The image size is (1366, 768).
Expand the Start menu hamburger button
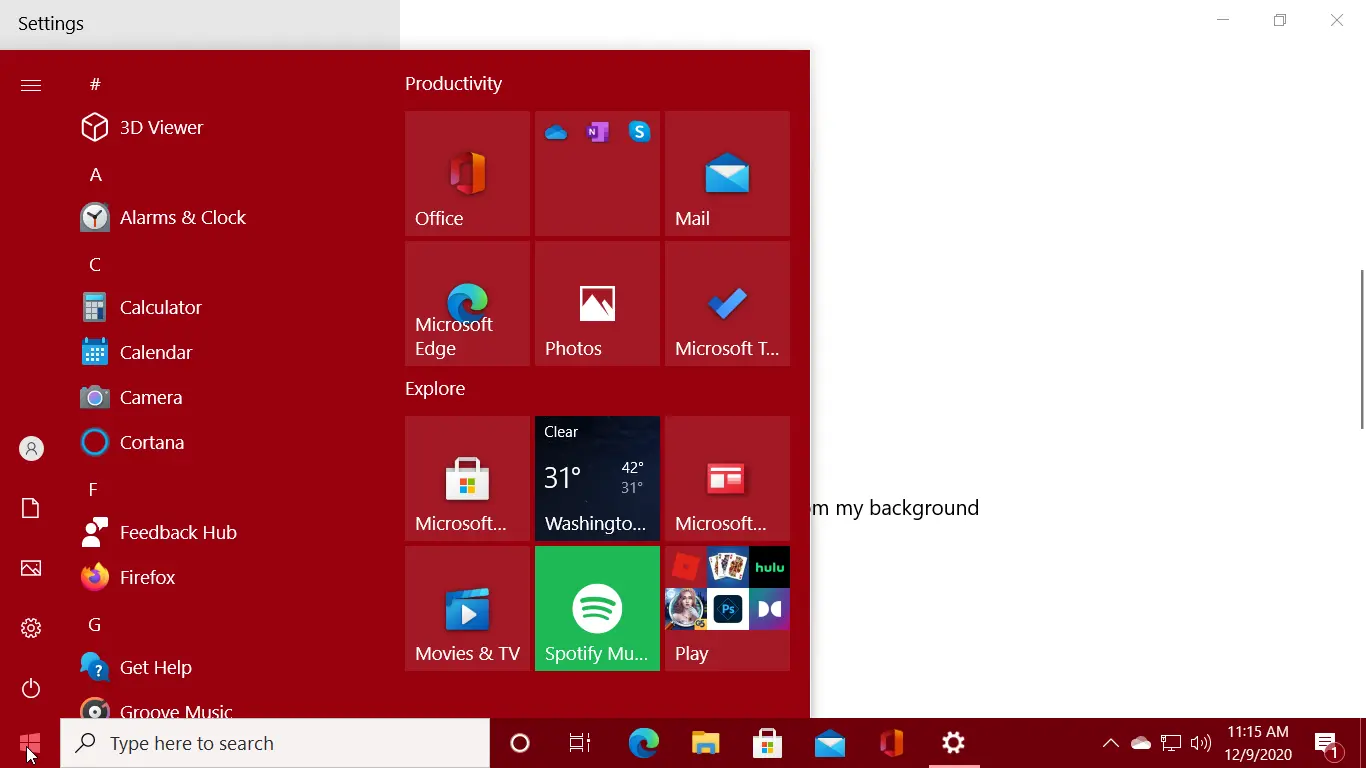(31, 85)
